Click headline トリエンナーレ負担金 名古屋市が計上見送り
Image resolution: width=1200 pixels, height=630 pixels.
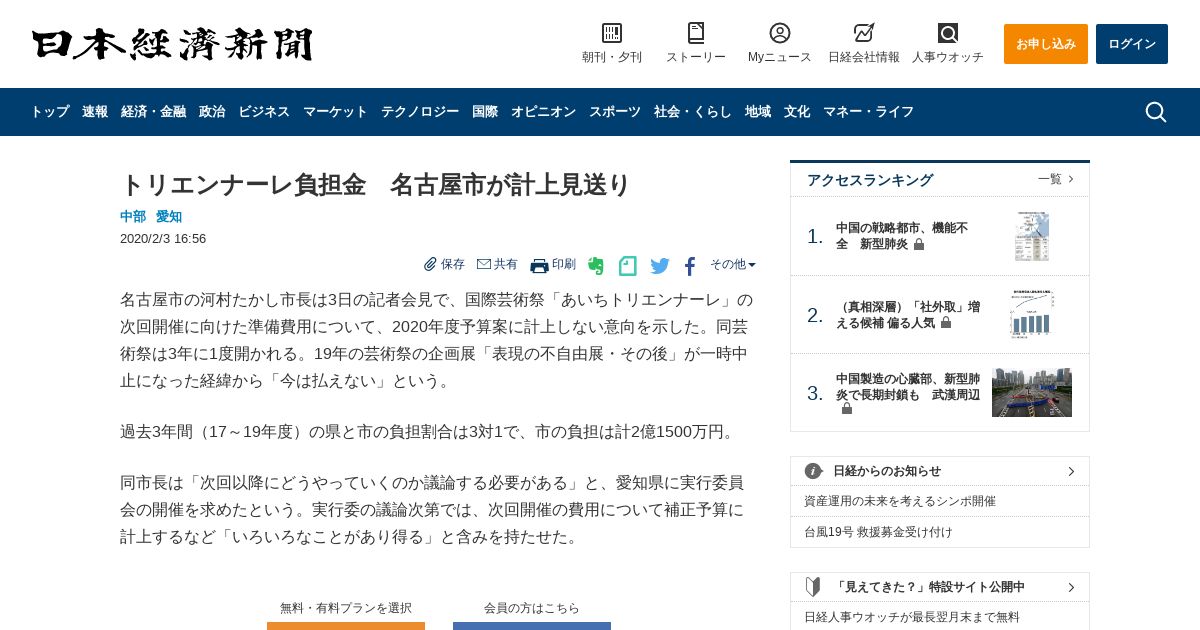point(376,185)
